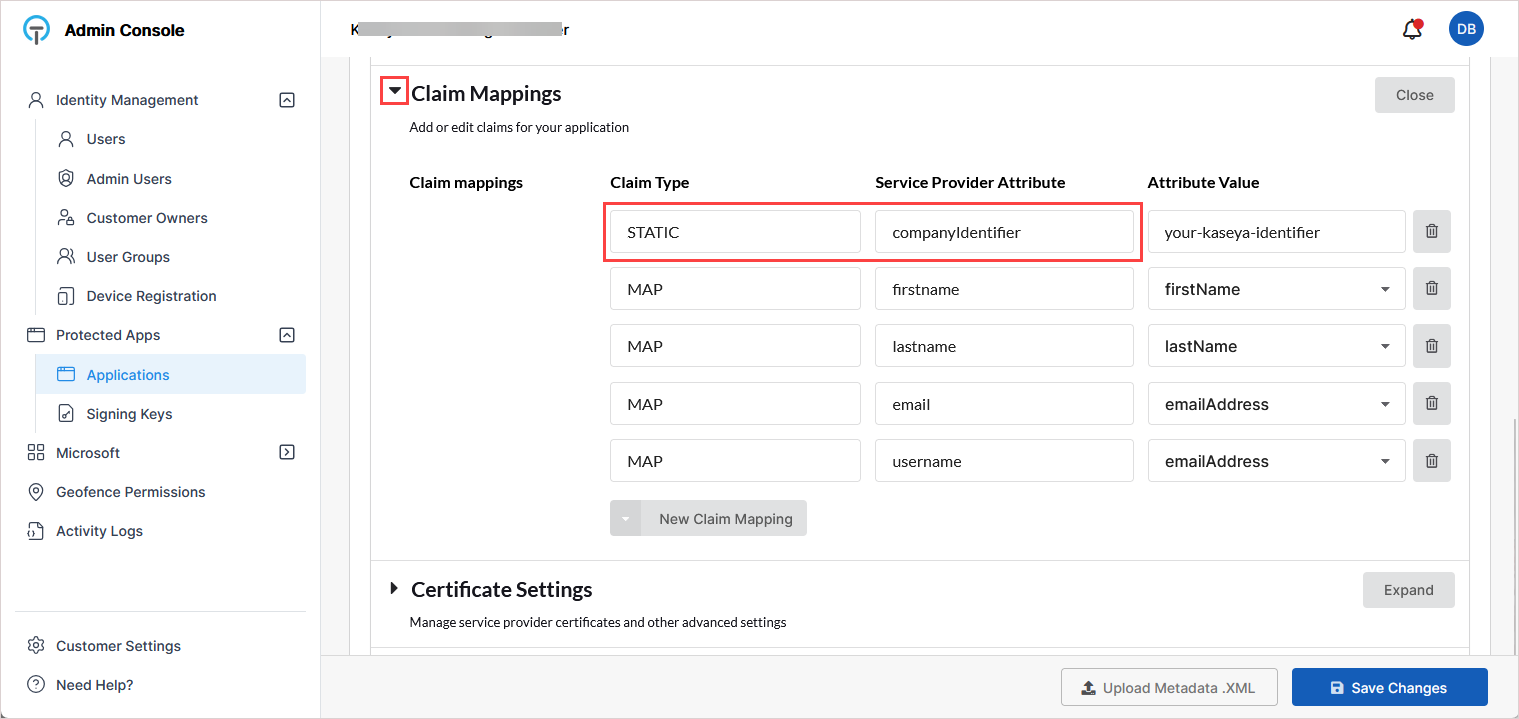
Task: Click the Save Changes button
Action: pos(1389,688)
